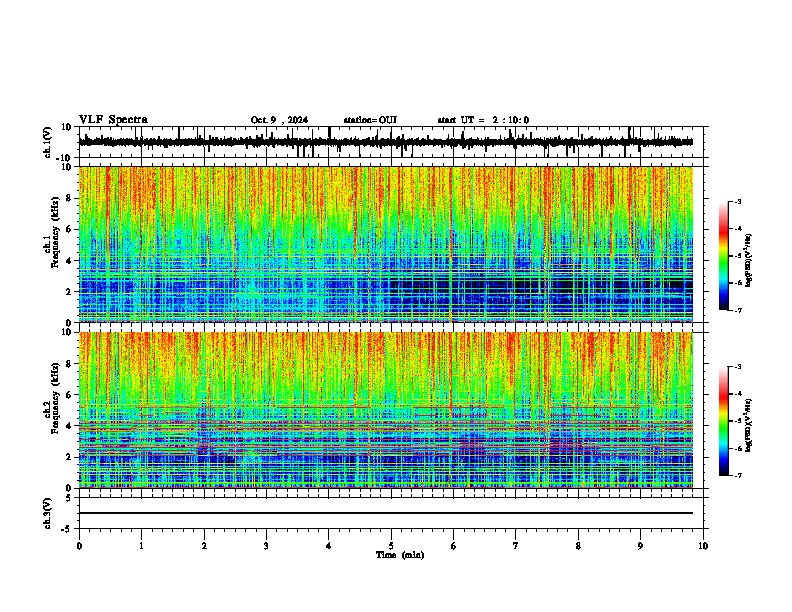Click the ch.1 voltage waveform trace
Viewport: 792px width, 612px height.
coord(386,142)
